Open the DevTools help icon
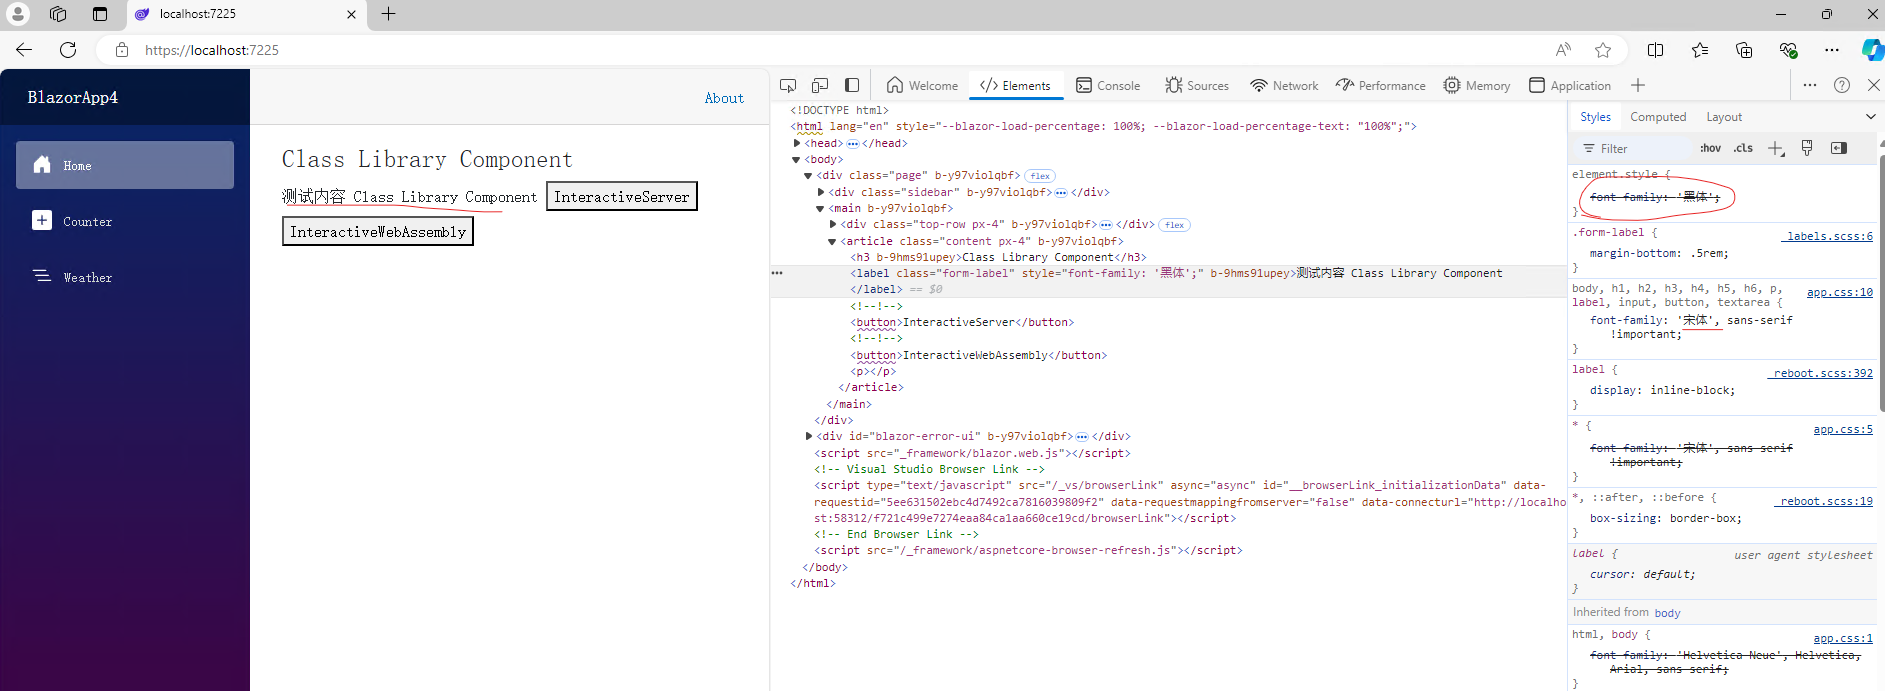 point(1842,86)
